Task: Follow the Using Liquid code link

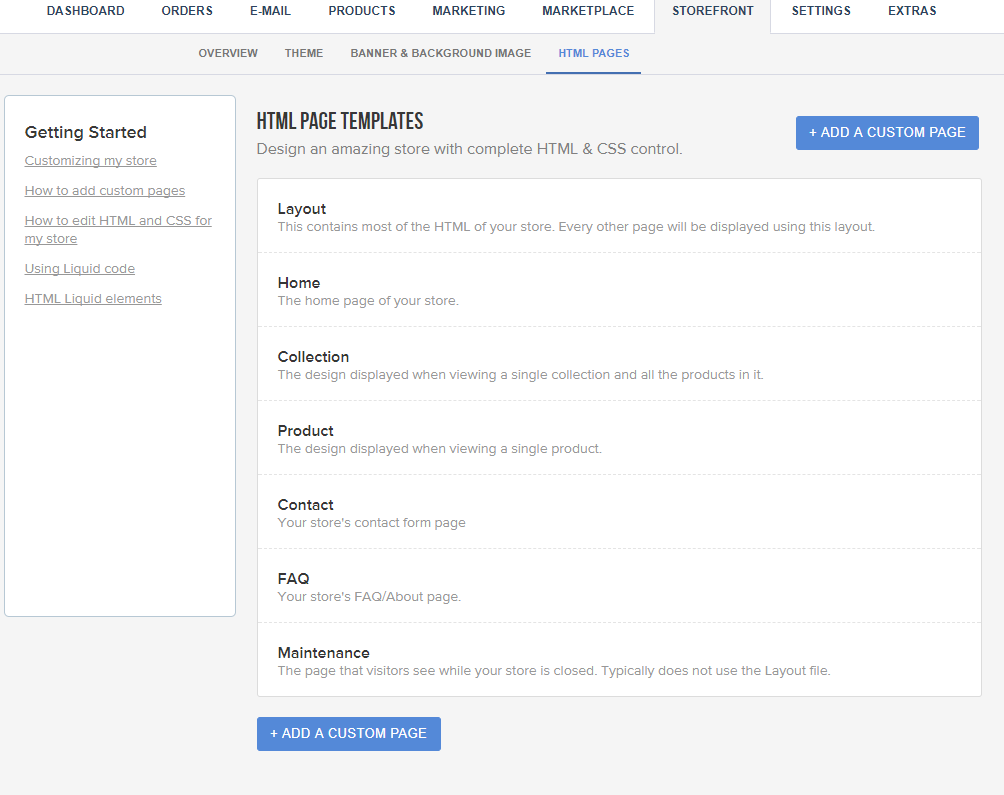Action: click(x=80, y=269)
